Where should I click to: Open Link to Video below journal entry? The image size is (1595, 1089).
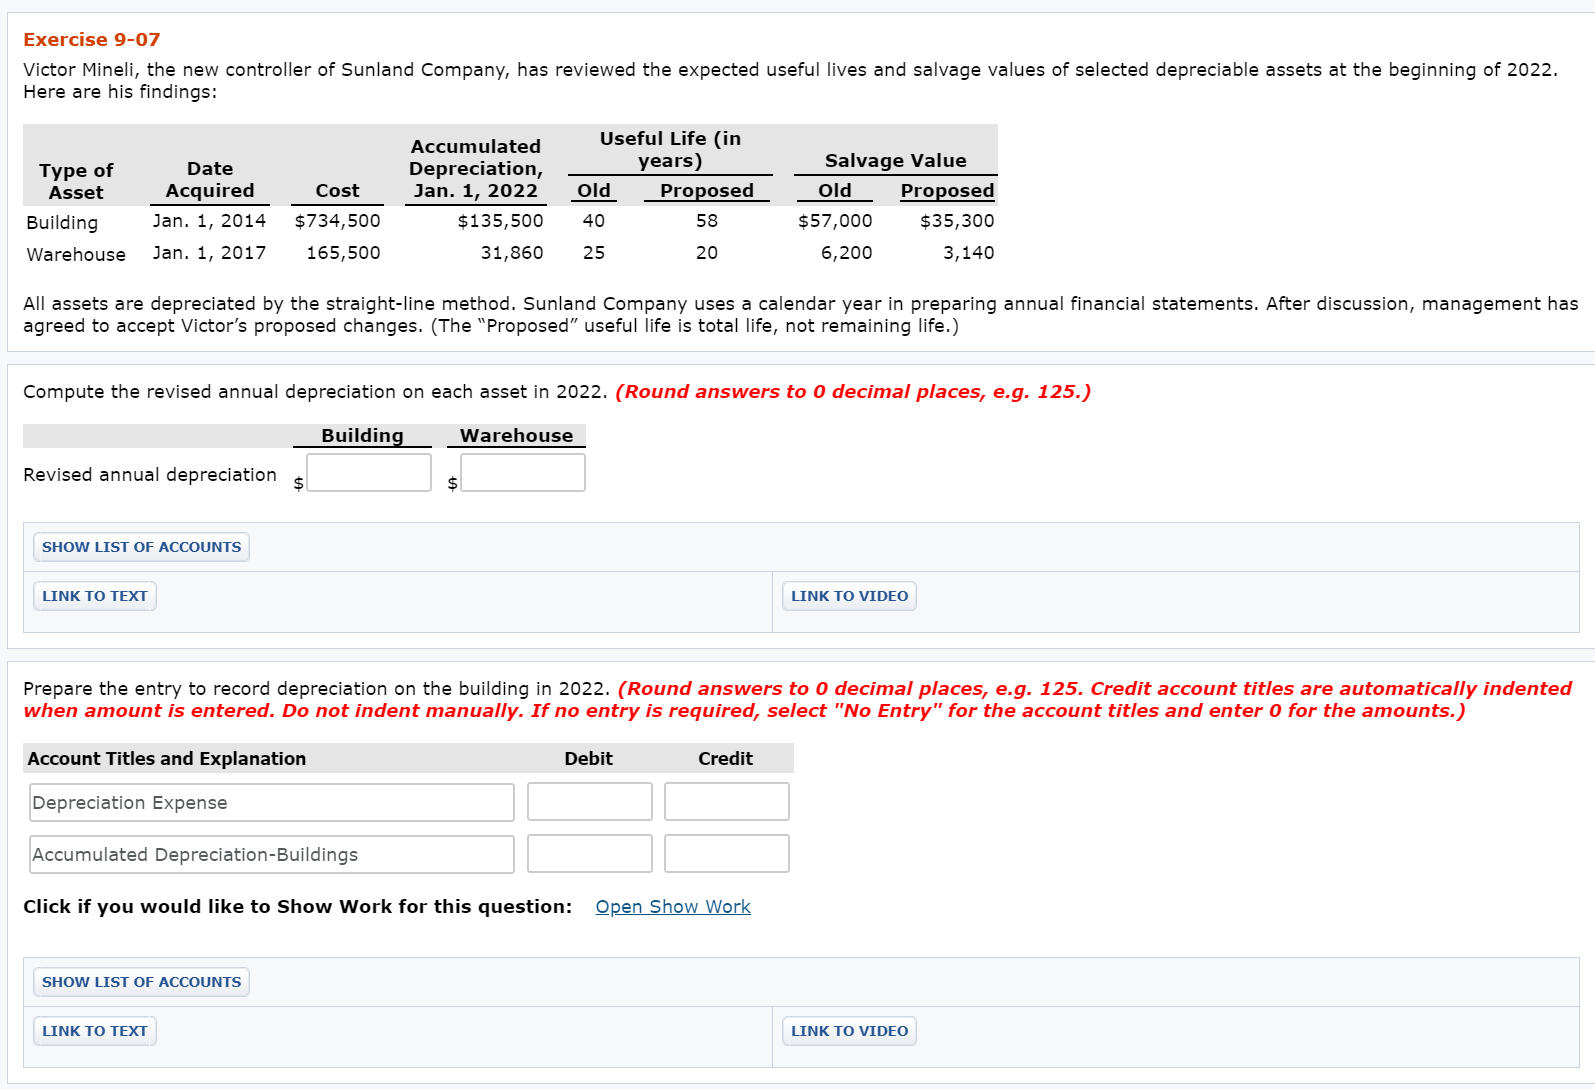[x=849, y=1031]
